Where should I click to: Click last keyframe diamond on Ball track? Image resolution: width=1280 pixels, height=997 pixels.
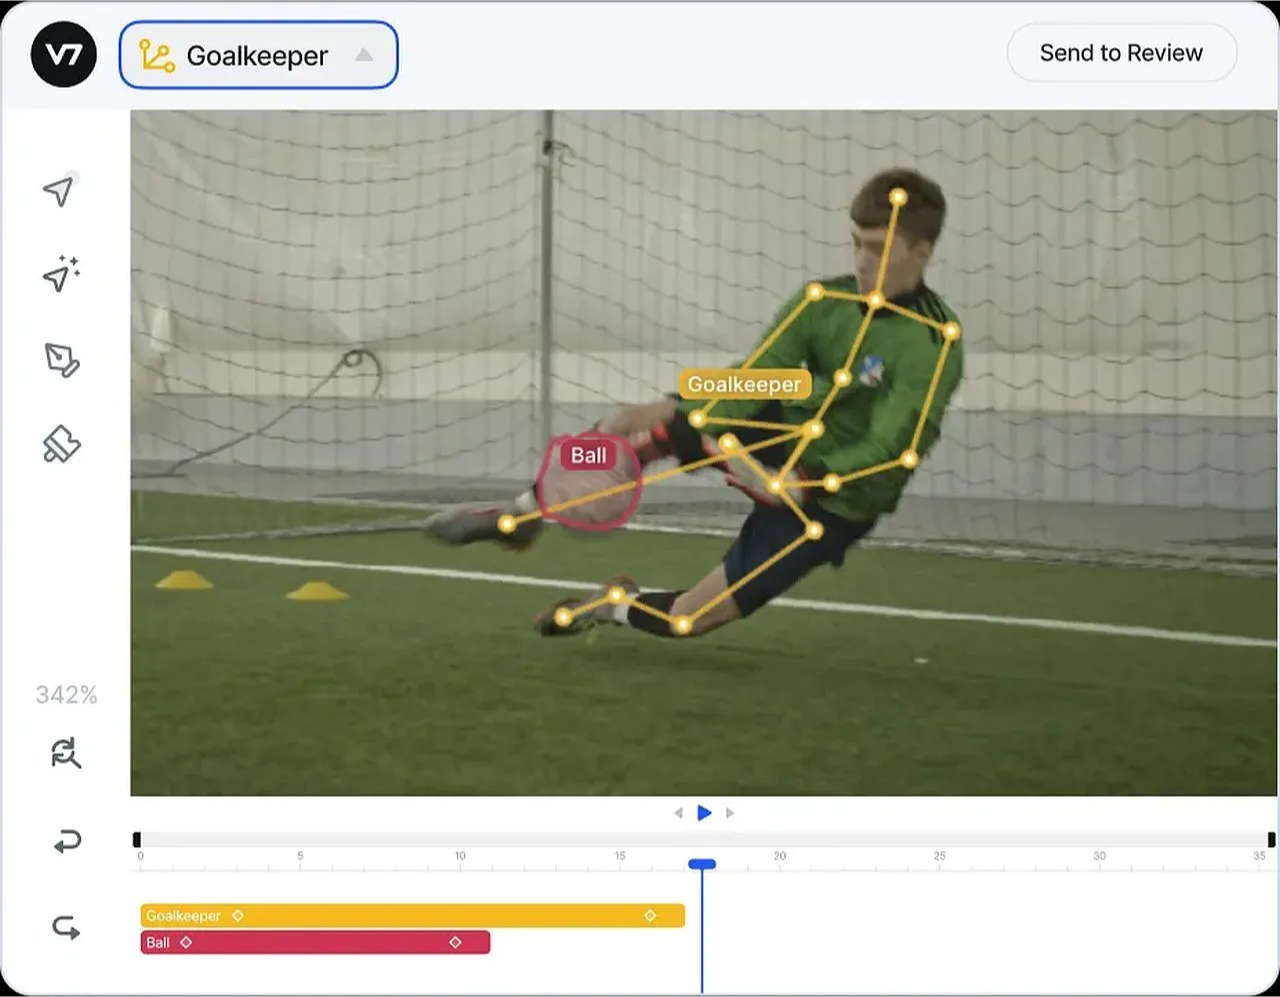tap(456, 942)
